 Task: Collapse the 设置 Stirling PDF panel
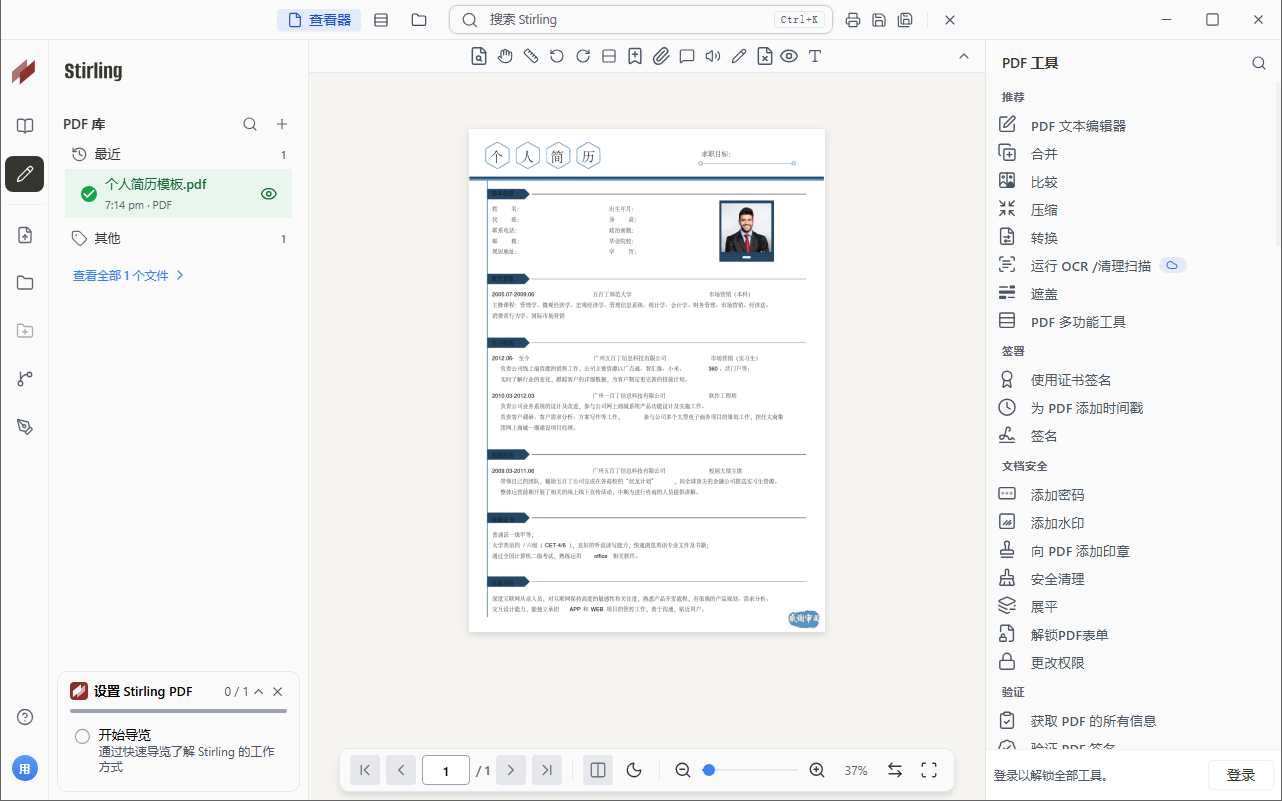[x=259, y=691]
